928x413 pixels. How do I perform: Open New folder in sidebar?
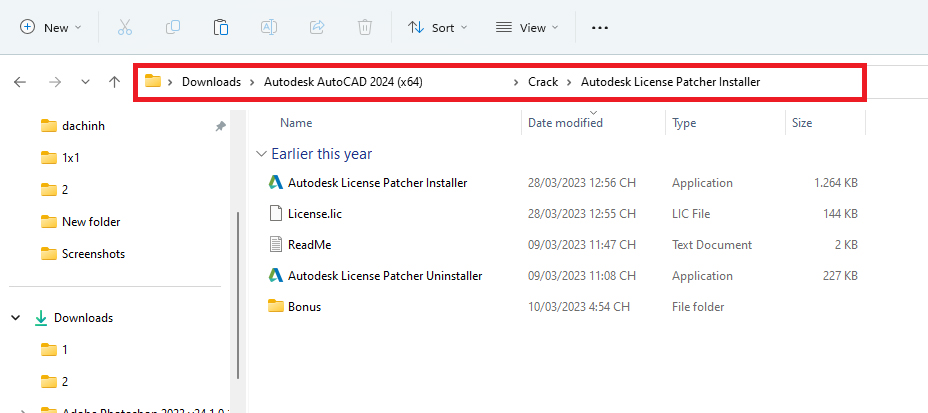(80, 222)
